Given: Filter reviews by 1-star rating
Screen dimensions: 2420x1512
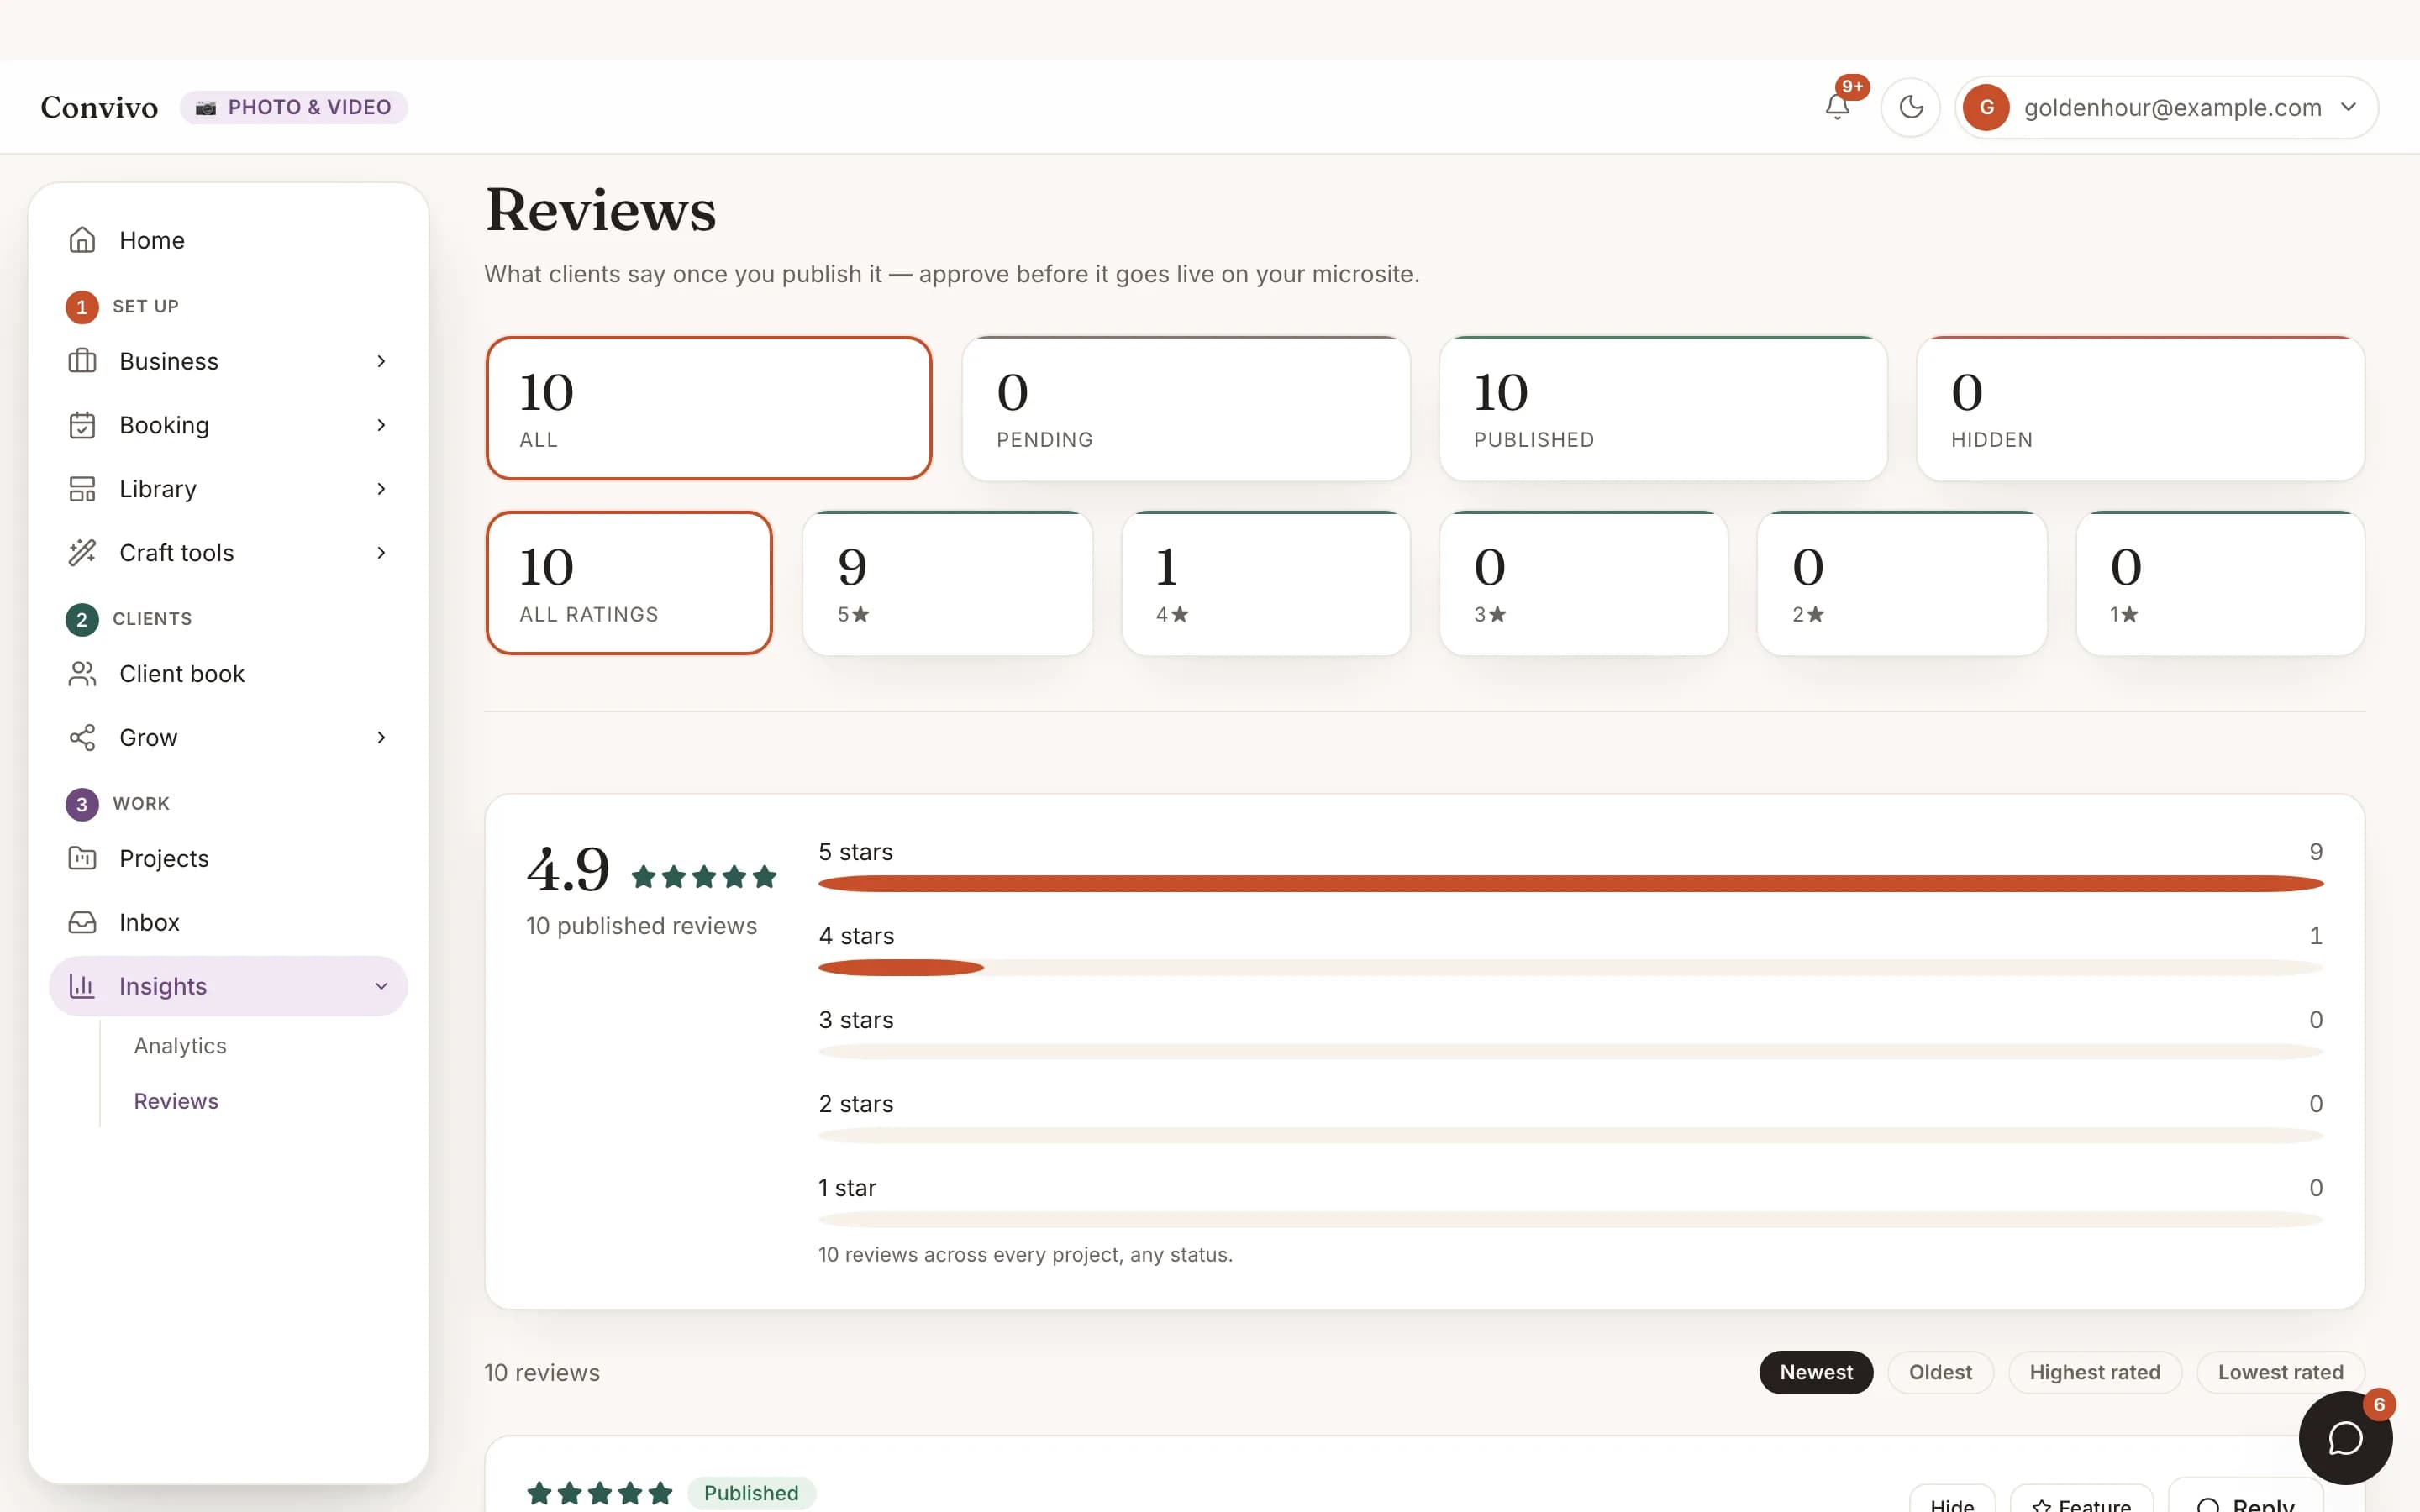Looking at the screenshot, I should pos(2220,583).
